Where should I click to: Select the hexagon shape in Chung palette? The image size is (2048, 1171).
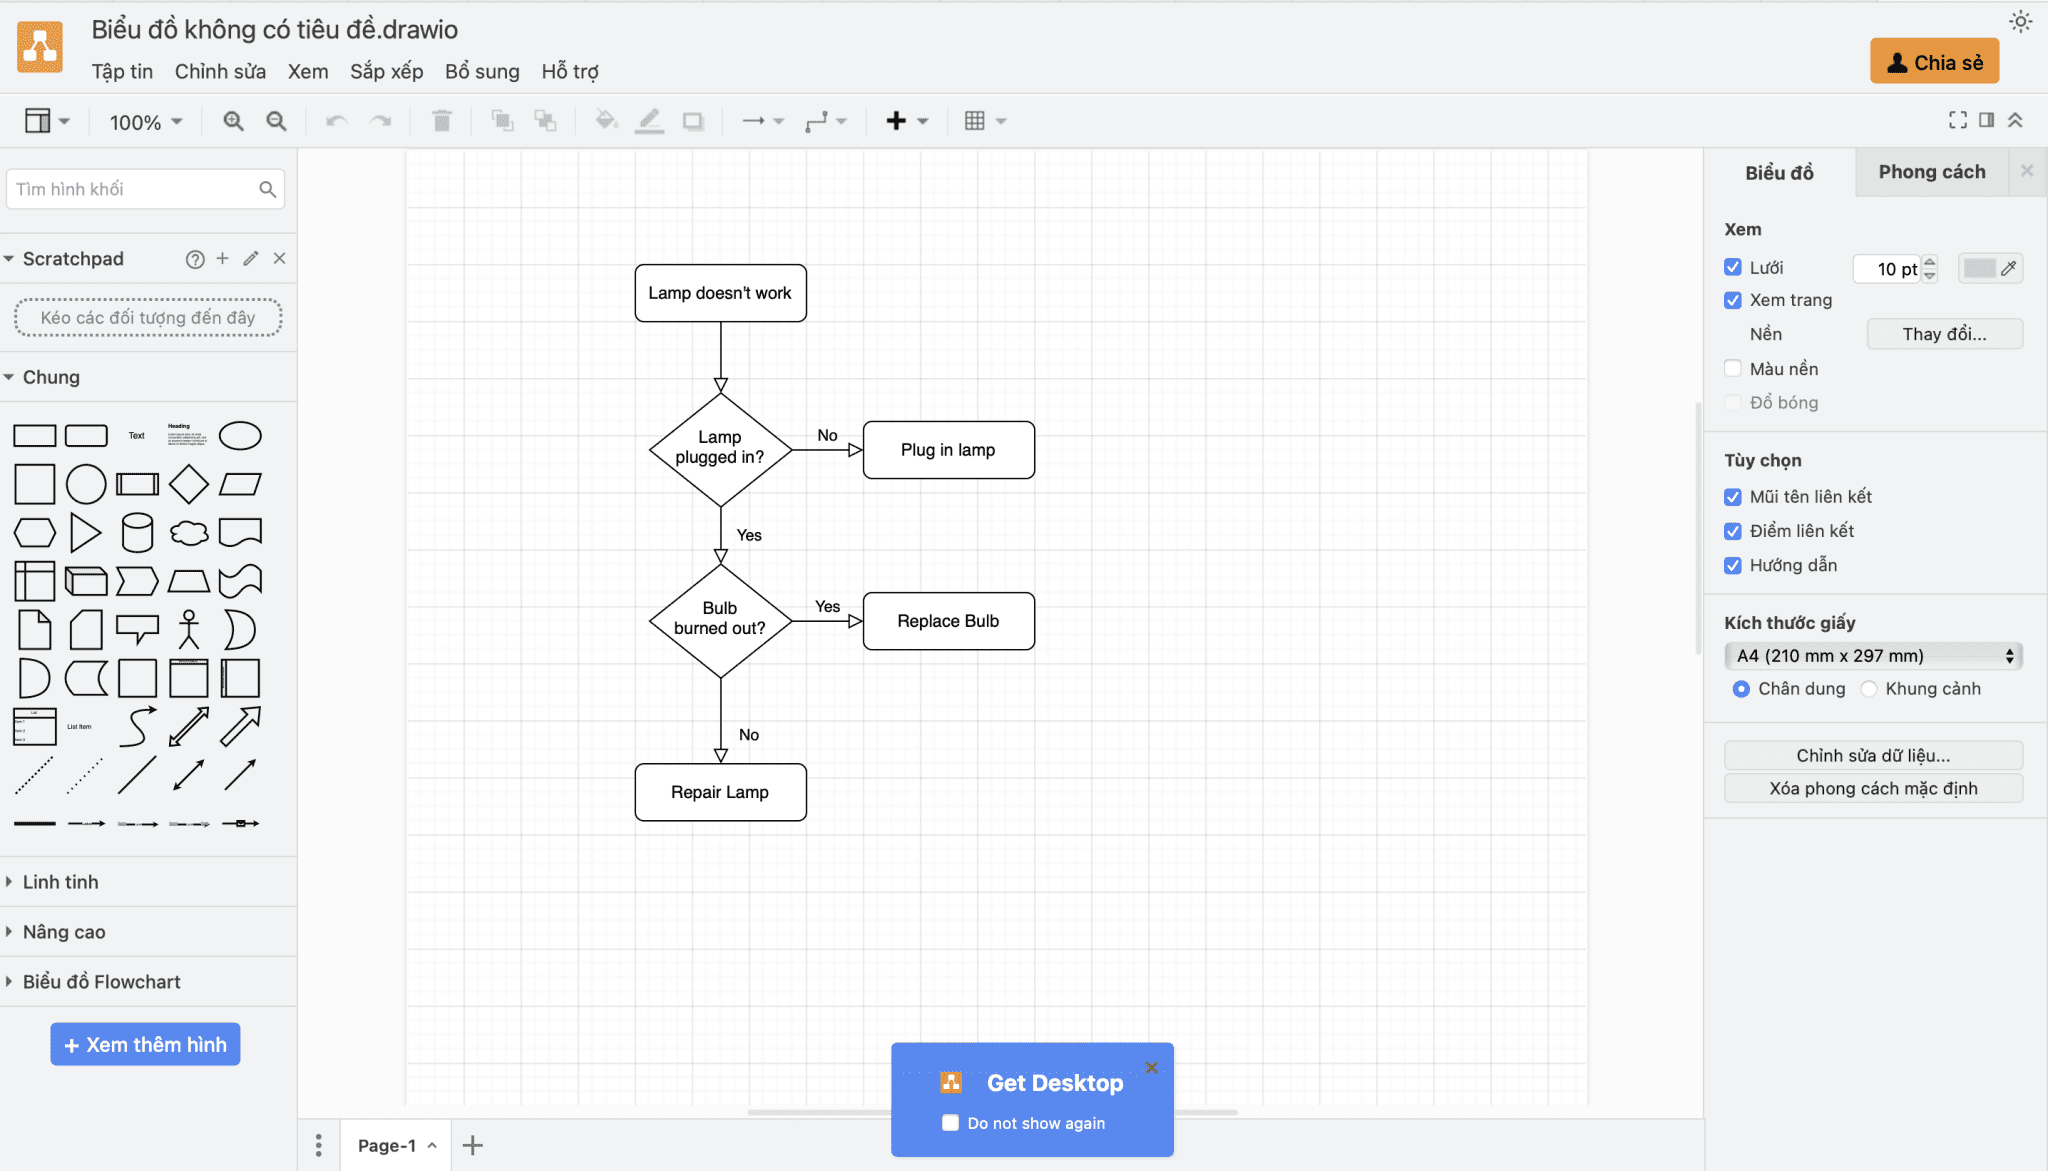click(34, 533)
